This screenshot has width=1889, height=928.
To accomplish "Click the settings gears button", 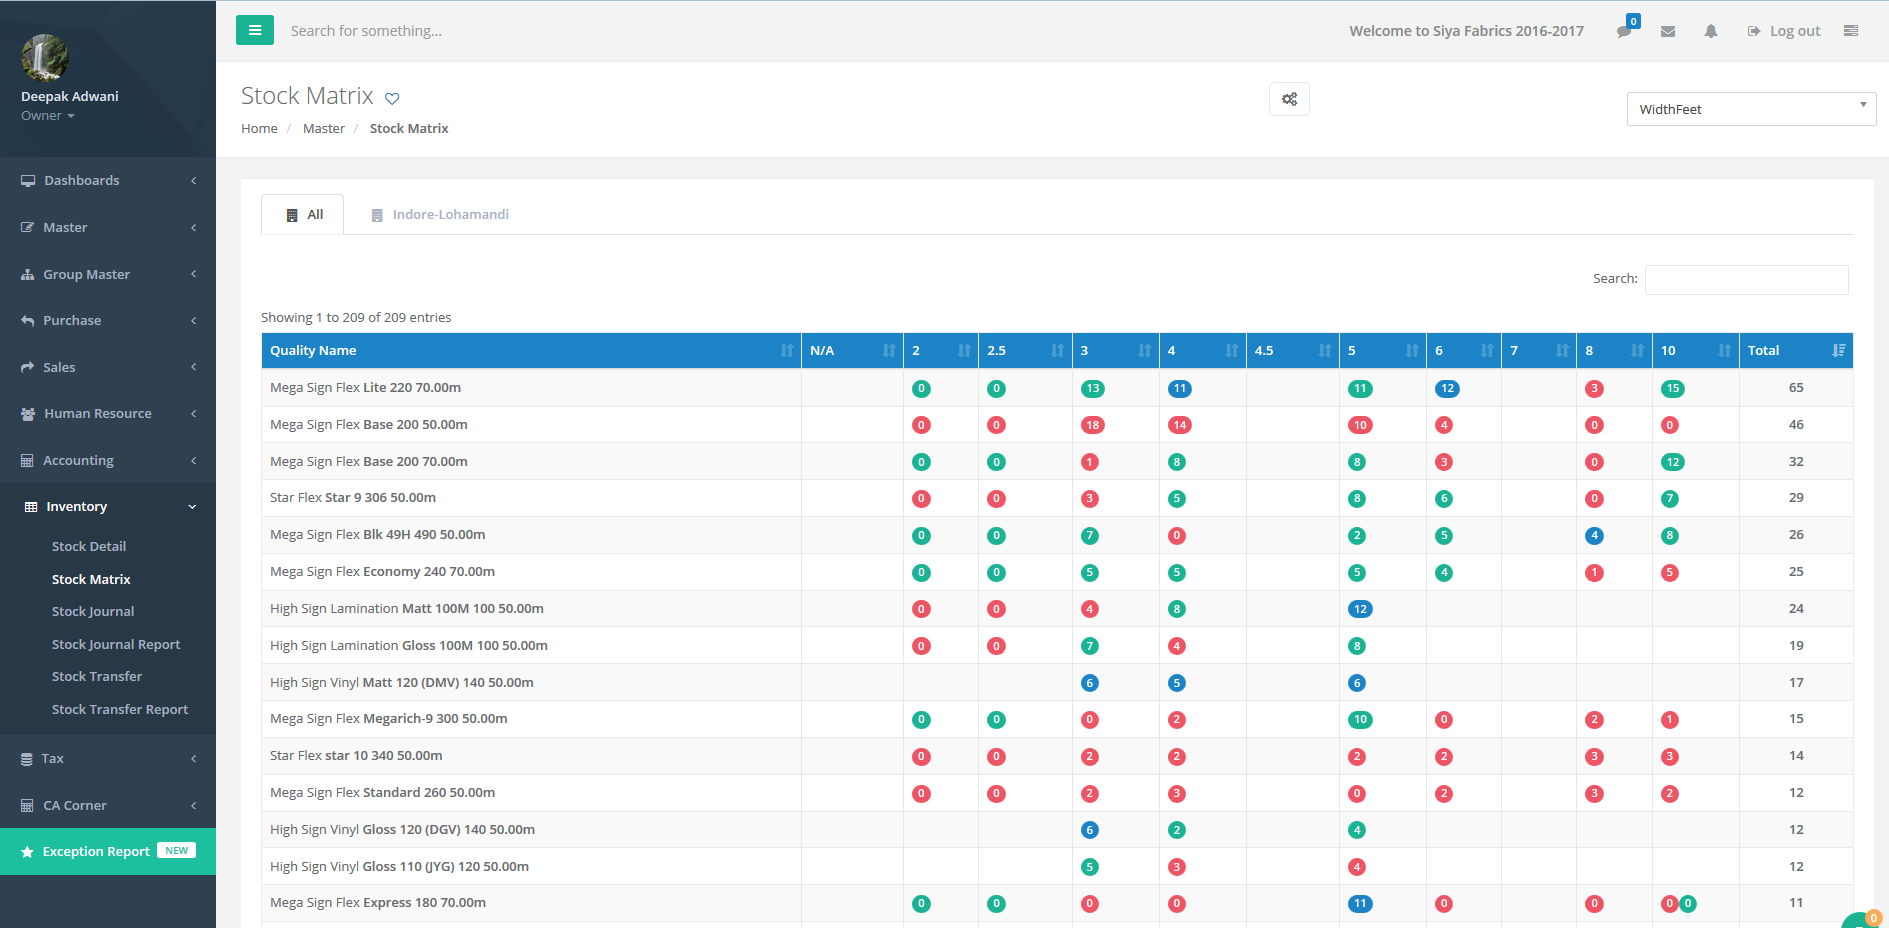I will (1289, 99).
